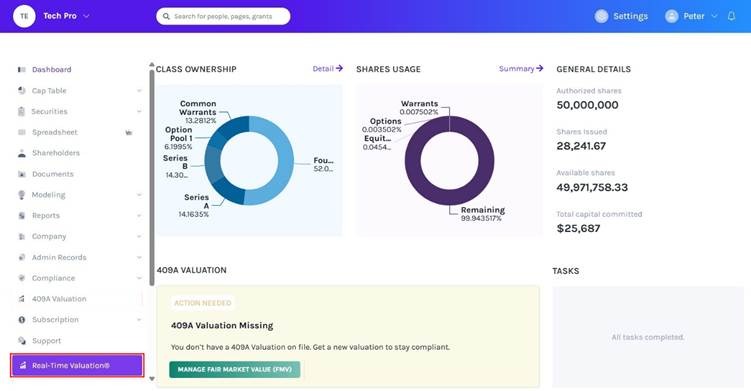Open the Dashboard sidebar icon
This screenshot has width=751, height=391.
pyautogui.click(x=22, y=69)
